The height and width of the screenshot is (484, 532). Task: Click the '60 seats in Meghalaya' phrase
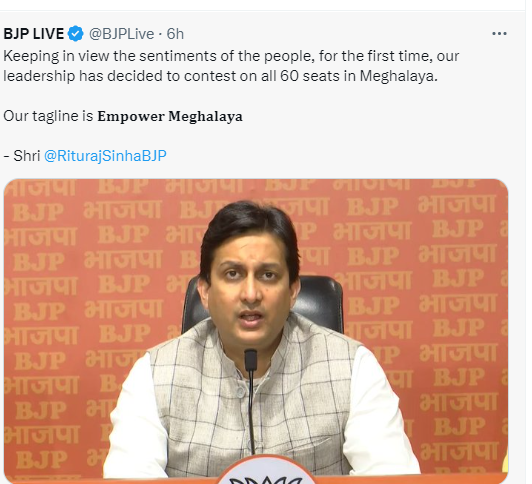[359, 76]
